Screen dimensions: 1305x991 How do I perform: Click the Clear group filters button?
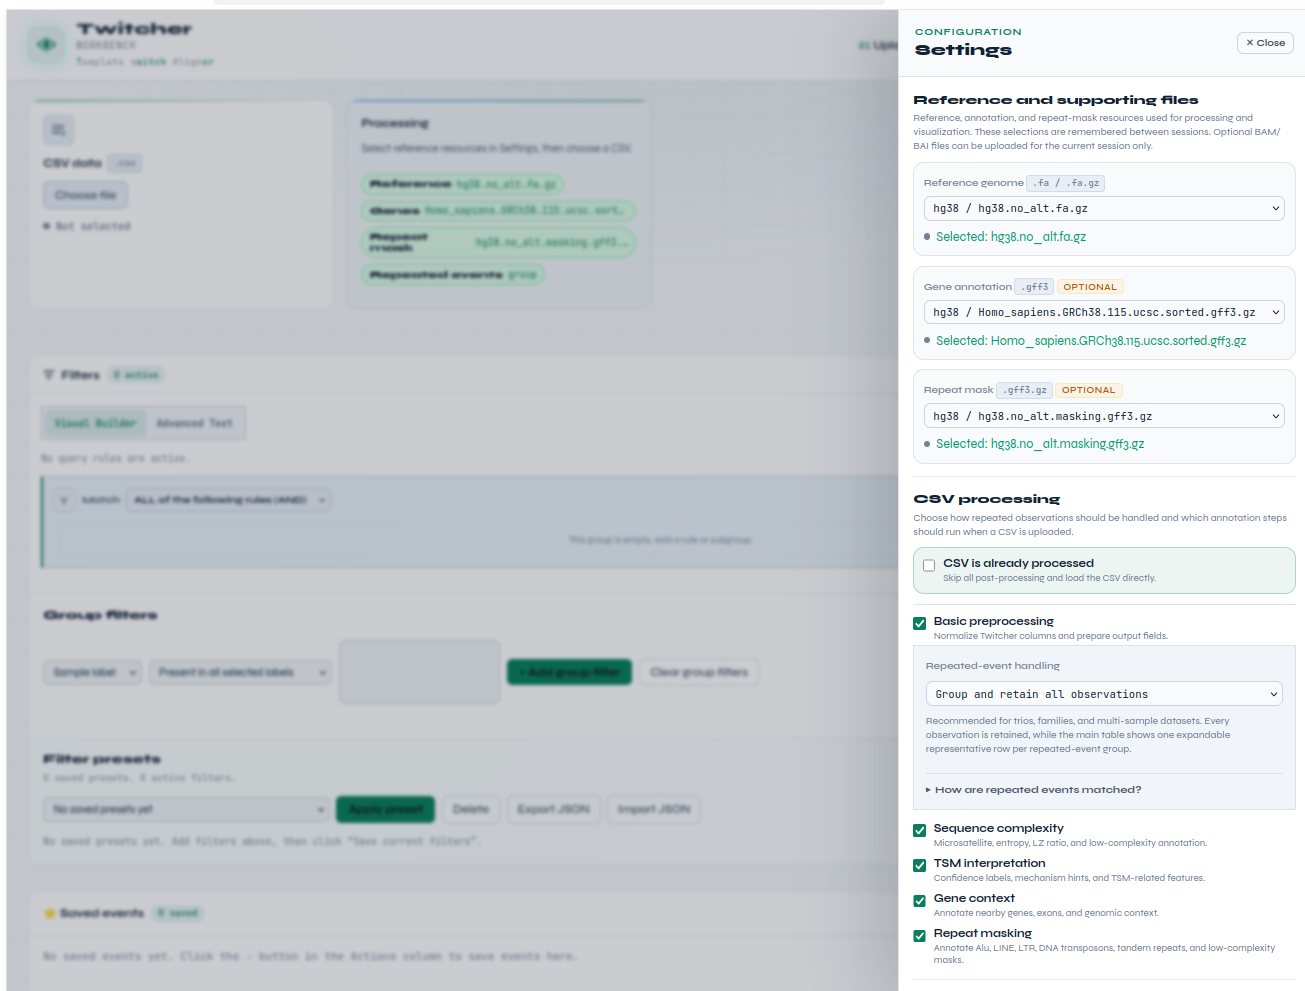pyautogui.click(x=699, y=672)
